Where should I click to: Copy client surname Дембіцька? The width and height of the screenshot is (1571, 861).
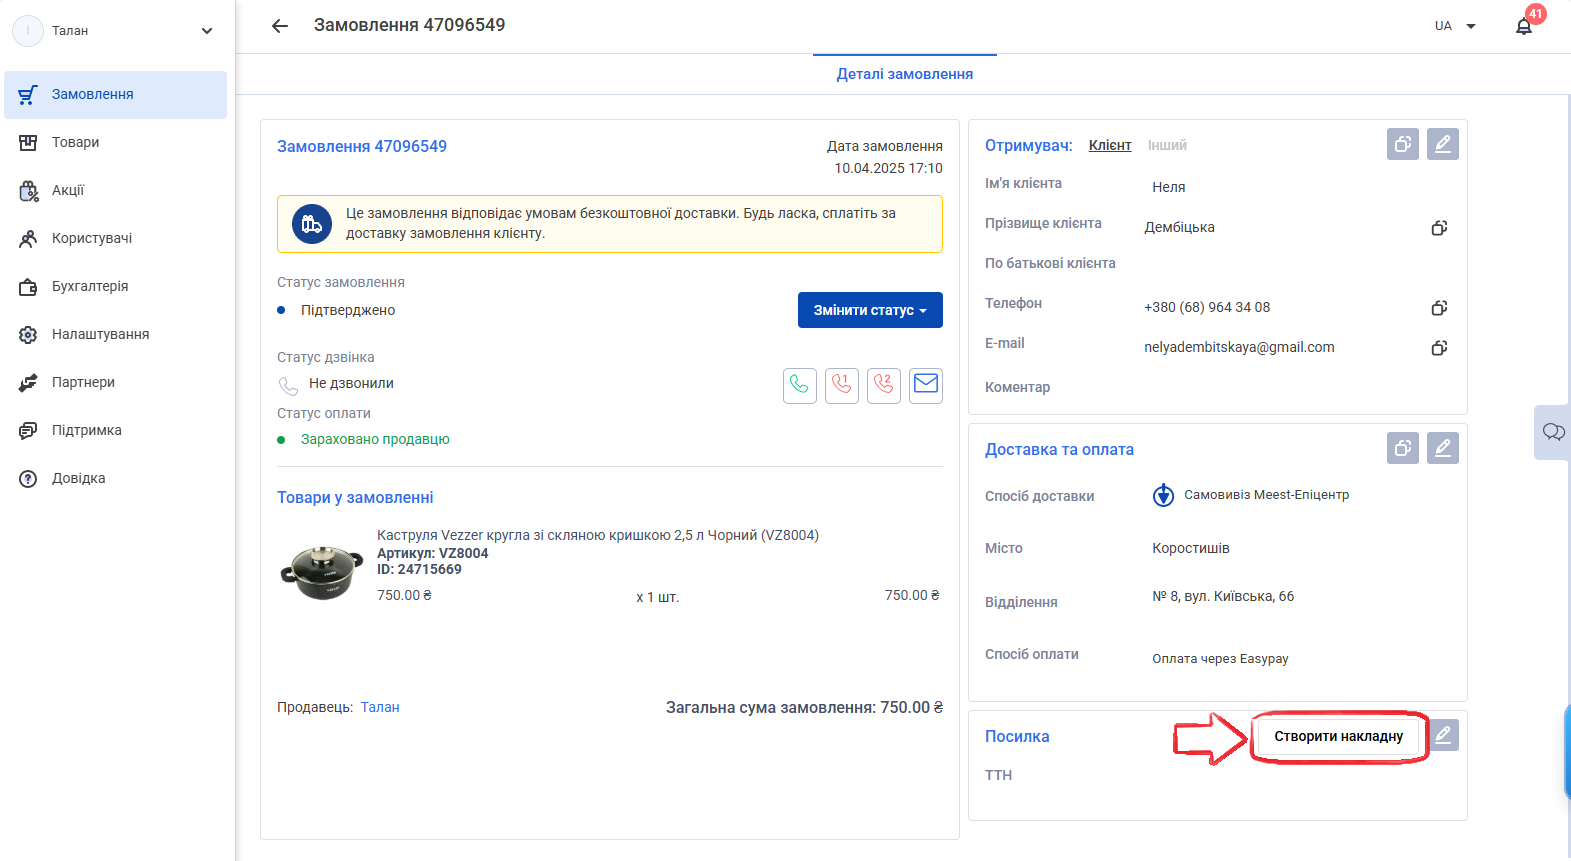pyautogui.click(x=1439, y=228)
